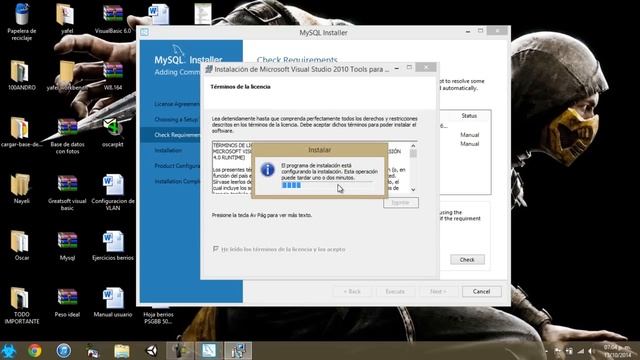Select the Installation Complete step
The height and width of the screenshot is (360, 640).
click(x=177, y=181)
